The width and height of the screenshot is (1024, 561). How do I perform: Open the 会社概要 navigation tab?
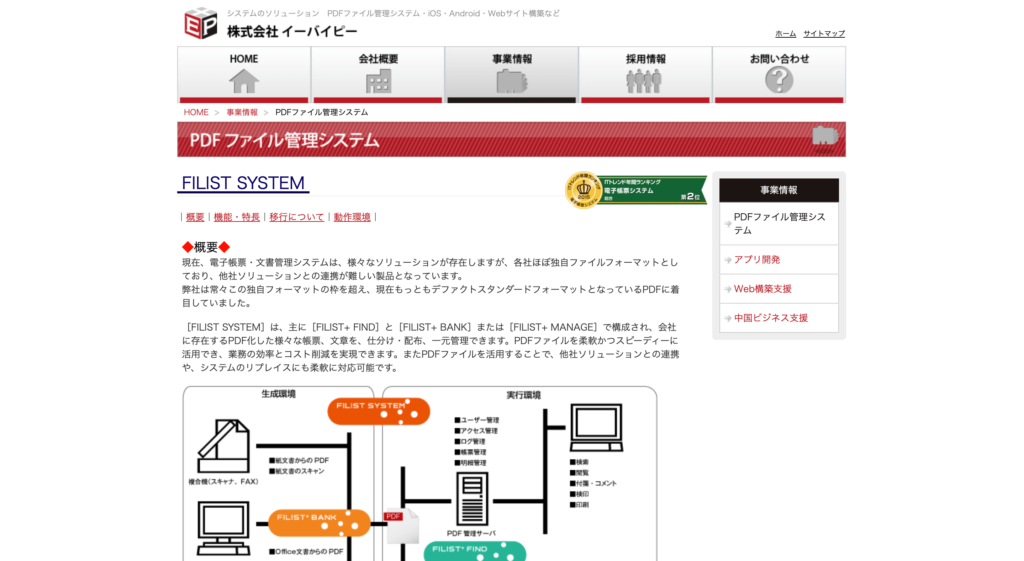coord(378,74)
